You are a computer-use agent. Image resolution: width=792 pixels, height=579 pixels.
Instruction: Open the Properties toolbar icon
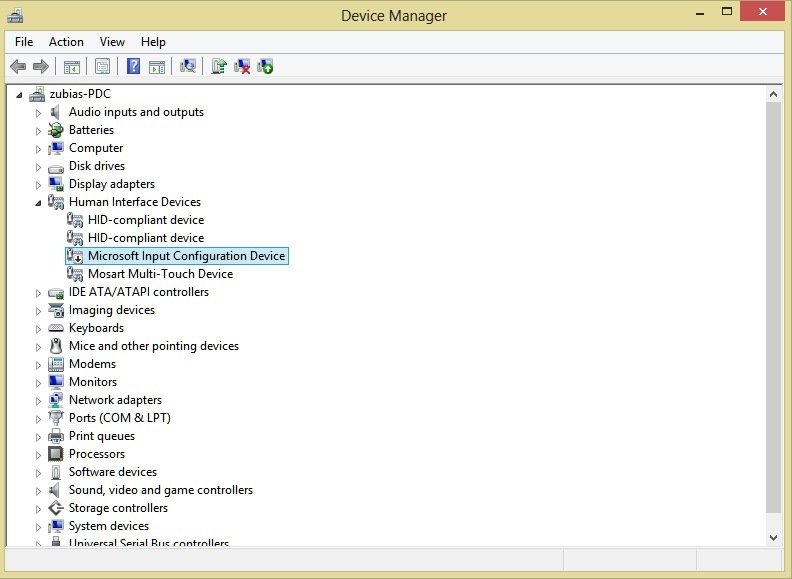[103, 66]
